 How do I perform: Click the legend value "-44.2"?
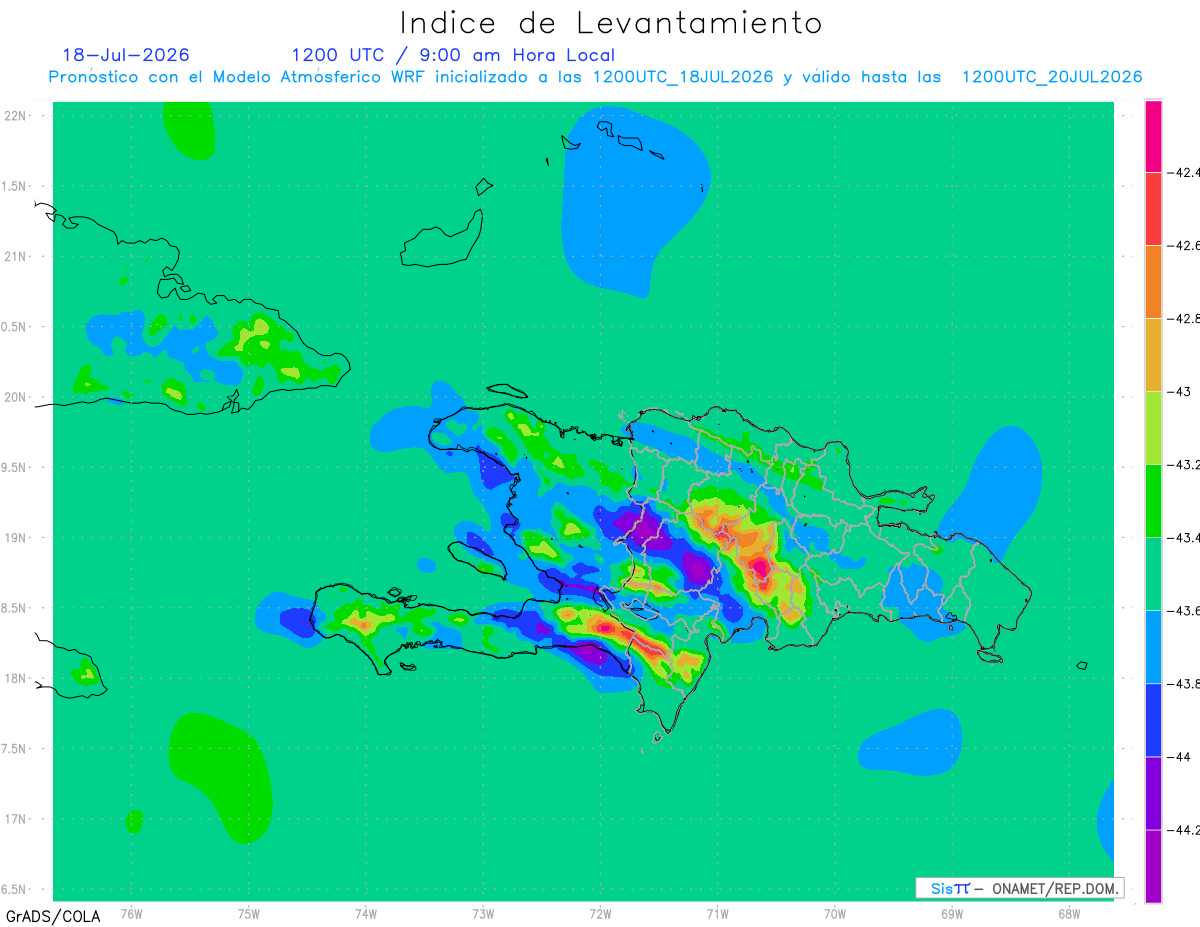[1186, 830]
